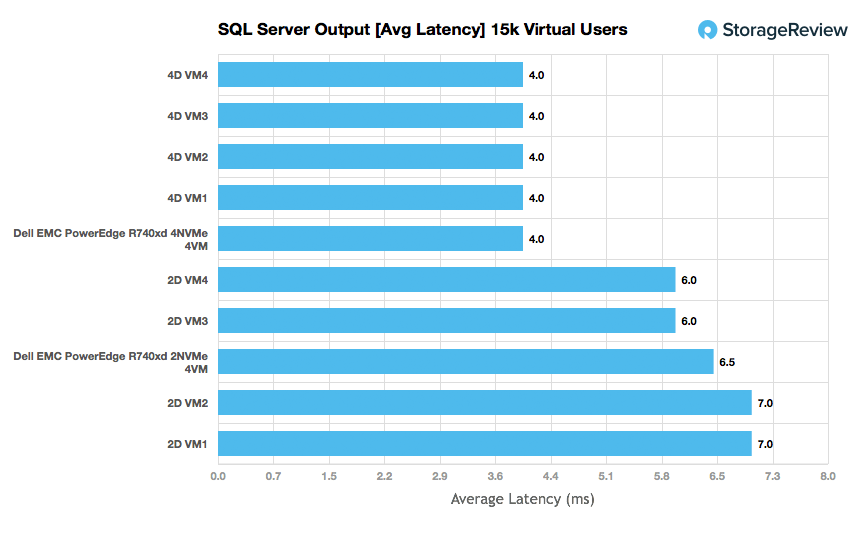
Task: Click the 4D VM4 axis label
Action: 188,75
